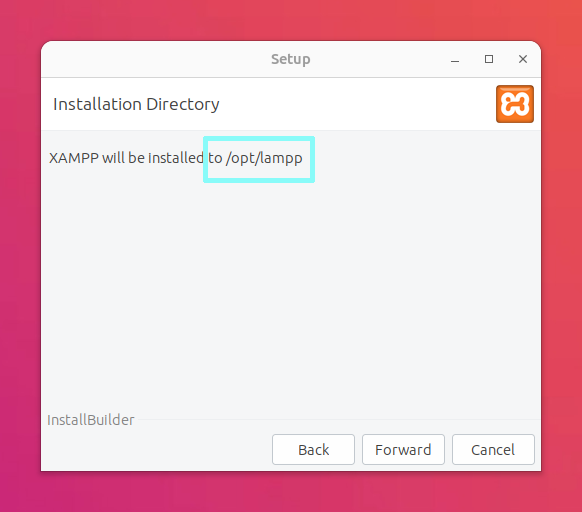Image resolution: width=582 pixels, height=512 pixels.
Task: Go to the next step with Forward
Action: click(403, 450)
